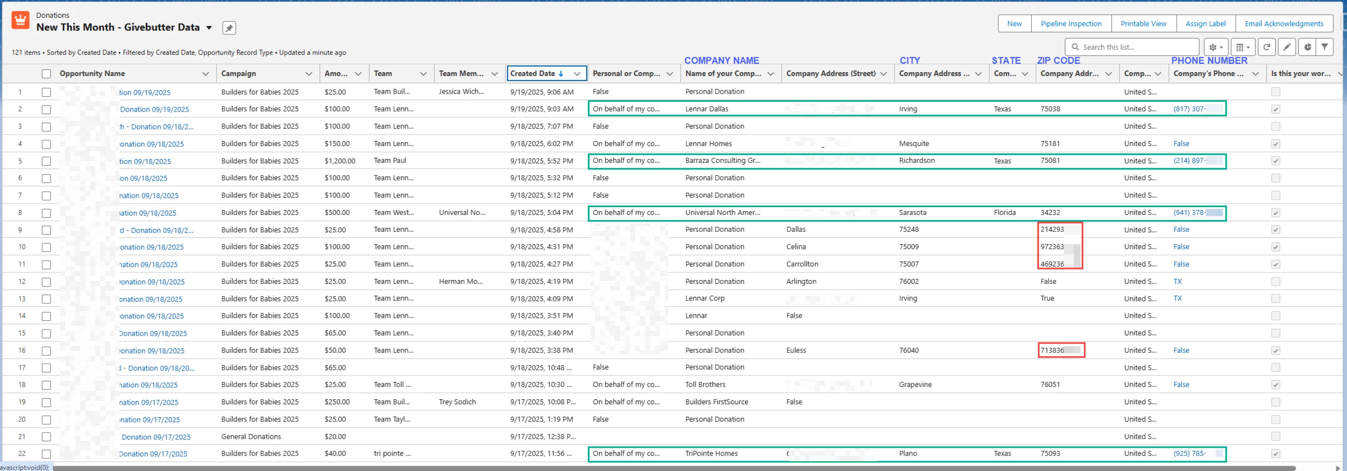Viewport: 1347px width, 471px height.
Task: Show charts using the pie chart icon
Action: [1306, 47]
